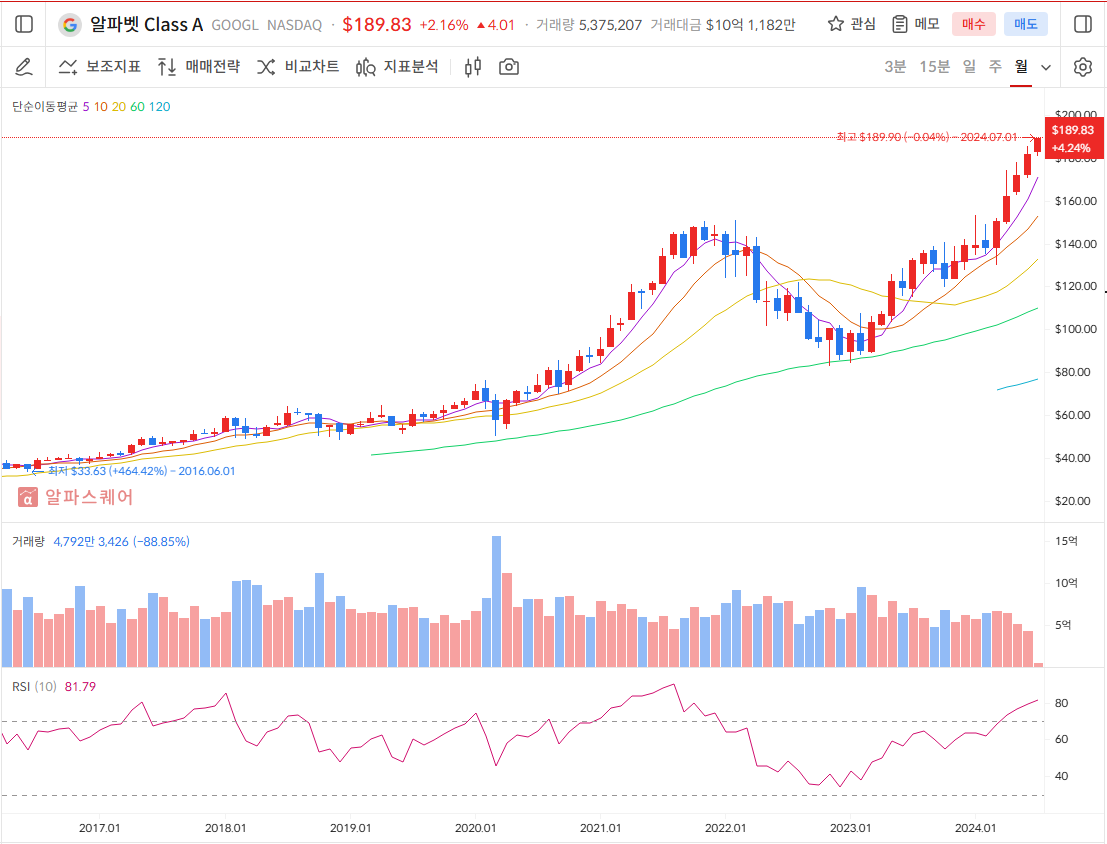The width and height of the screenshot is (1107, 844).
Task: Click the 매수 buy button
Action: tap(974, 24)
